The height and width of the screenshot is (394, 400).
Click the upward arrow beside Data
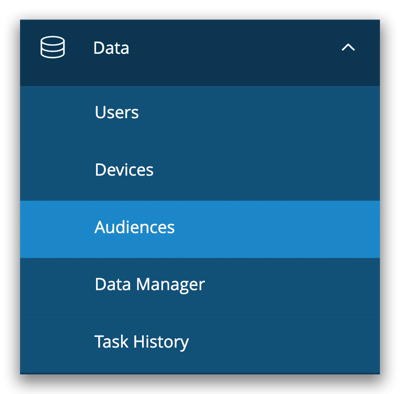coord(348,48)
